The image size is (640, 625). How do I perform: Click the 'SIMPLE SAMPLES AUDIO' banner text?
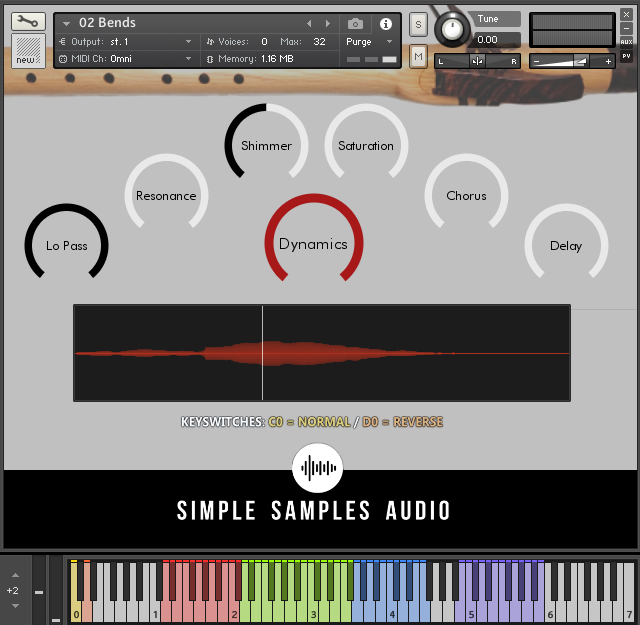(313, 510)
